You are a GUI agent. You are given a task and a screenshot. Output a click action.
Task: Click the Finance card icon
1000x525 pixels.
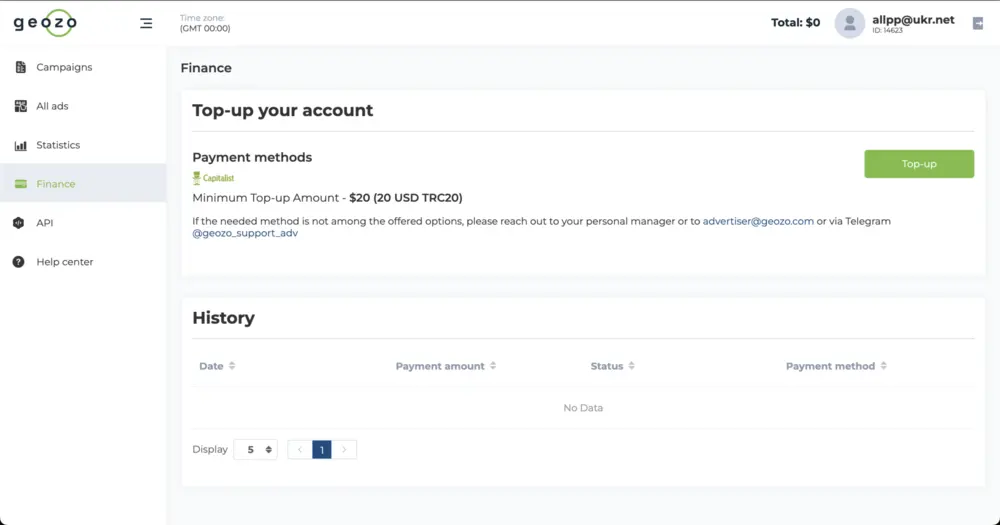coord(20,184)
